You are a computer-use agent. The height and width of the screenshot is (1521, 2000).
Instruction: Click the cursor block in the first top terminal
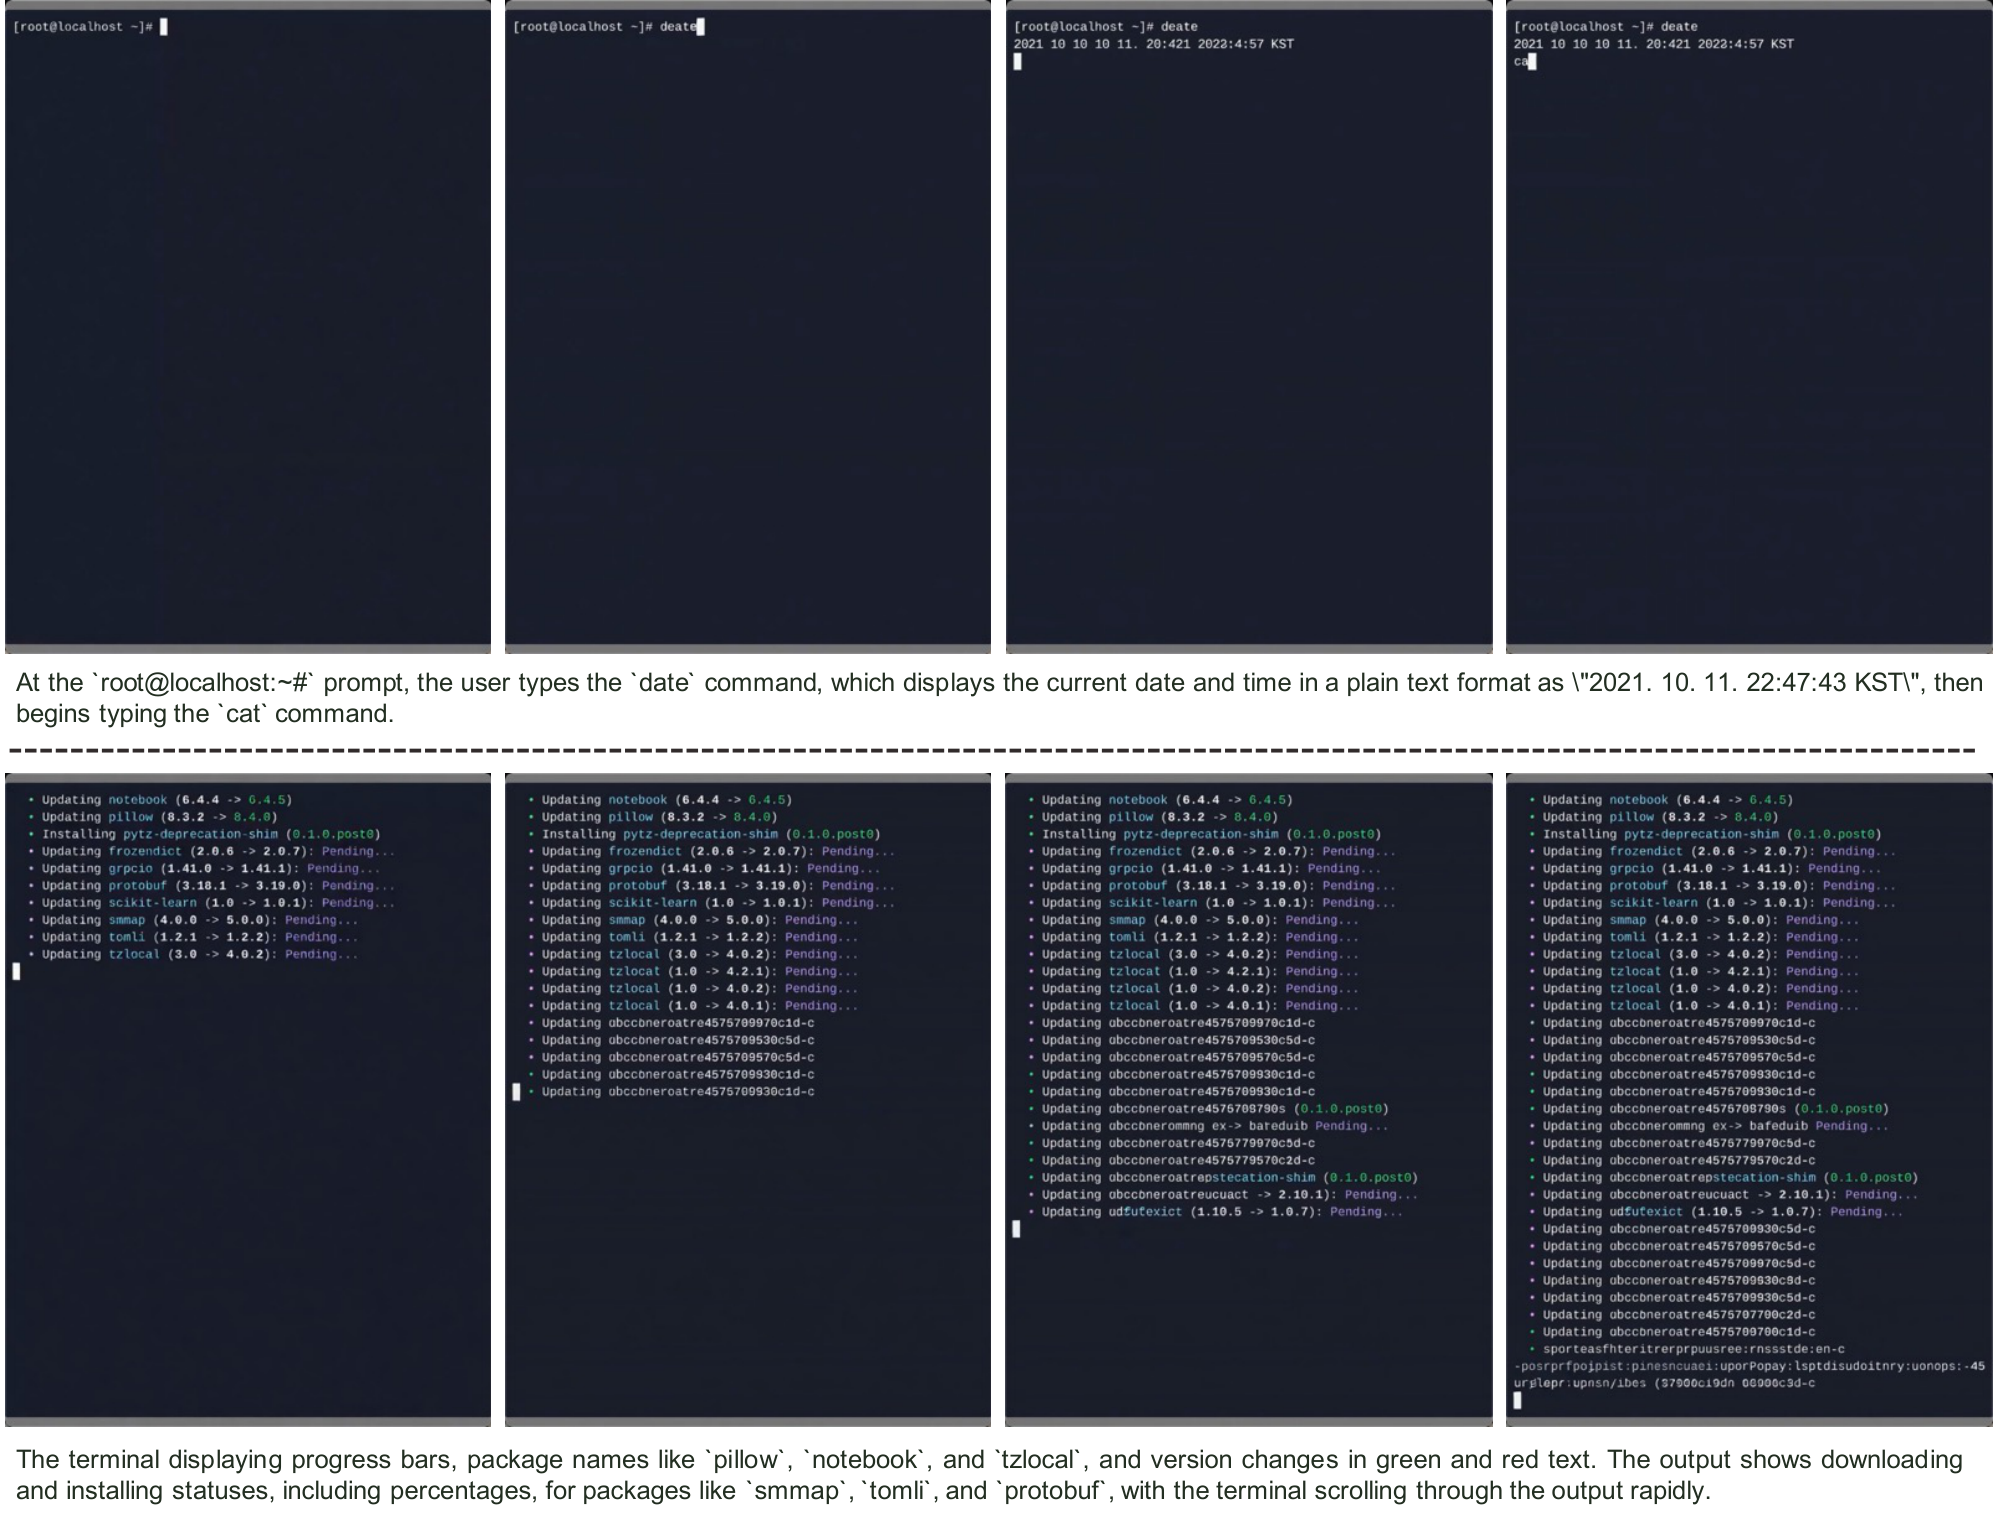pos(164,27)
